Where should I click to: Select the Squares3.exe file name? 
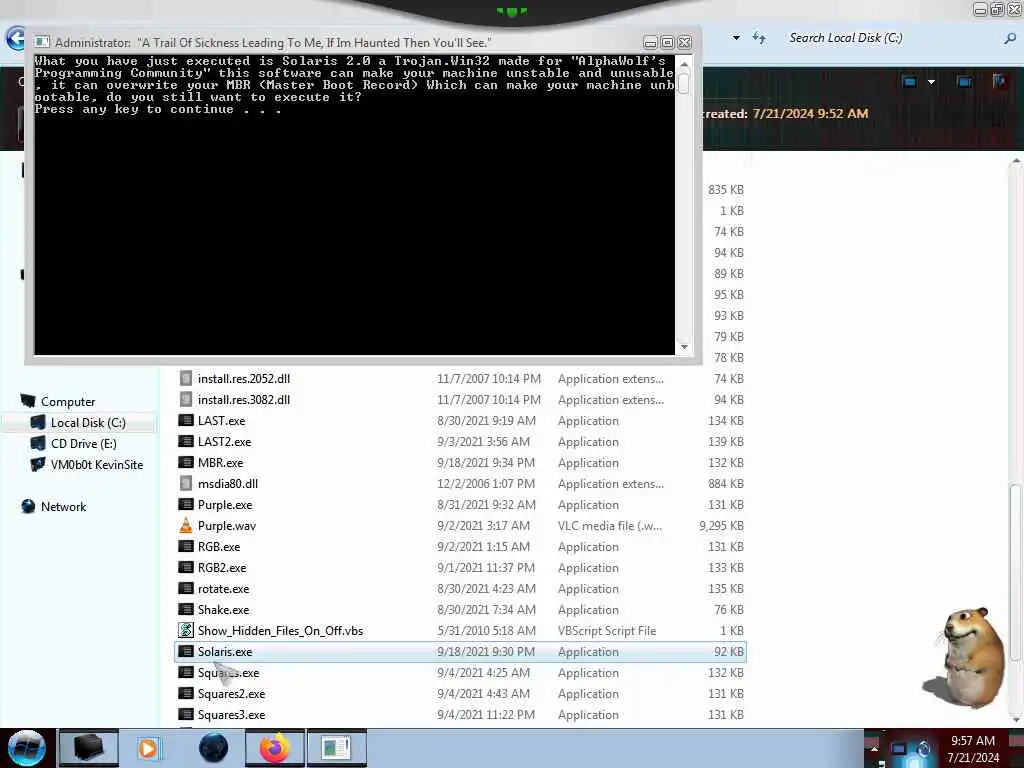click(231, 714)
